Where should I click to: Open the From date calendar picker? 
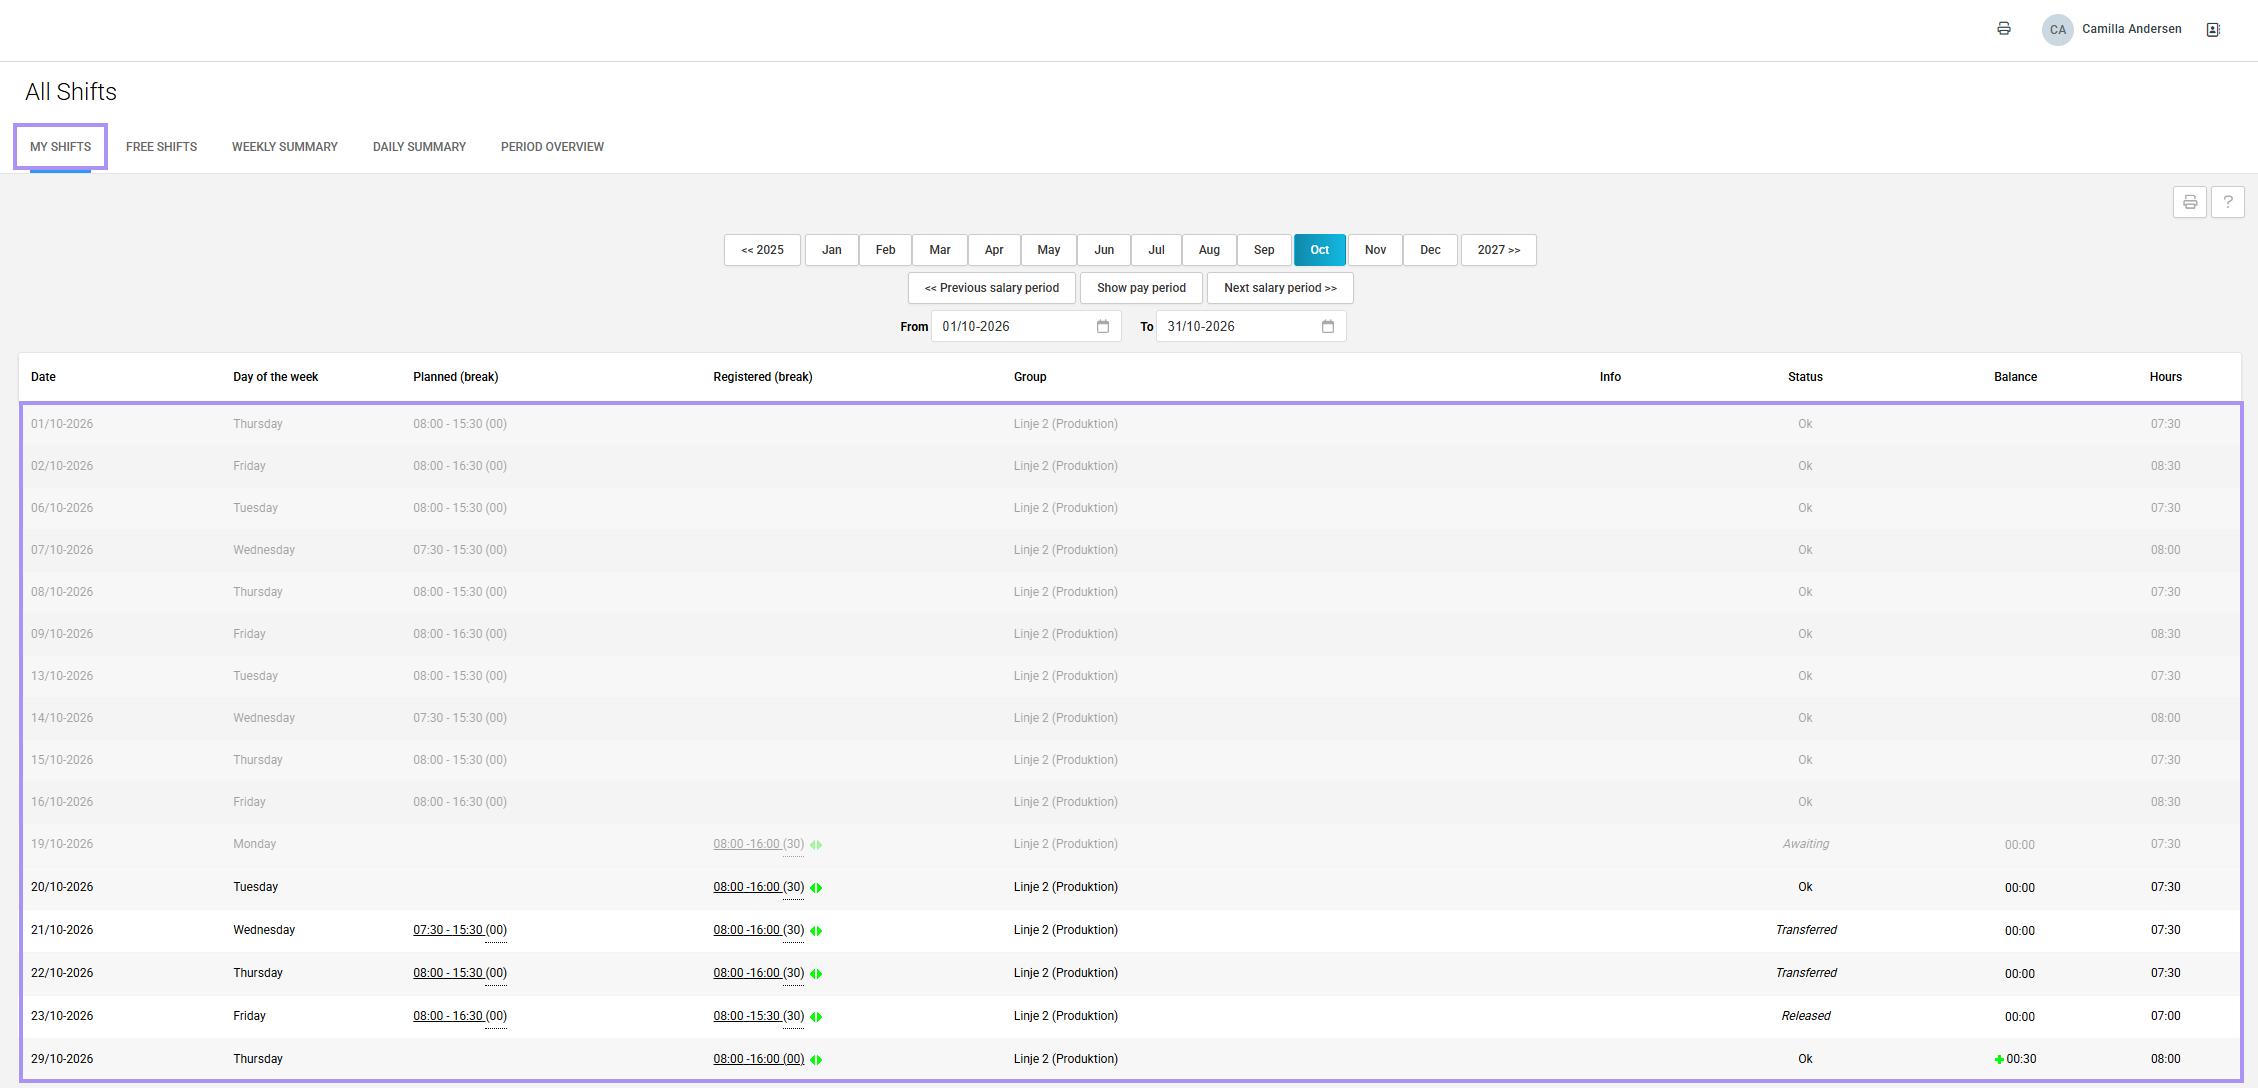click(x=1103, y=326)
